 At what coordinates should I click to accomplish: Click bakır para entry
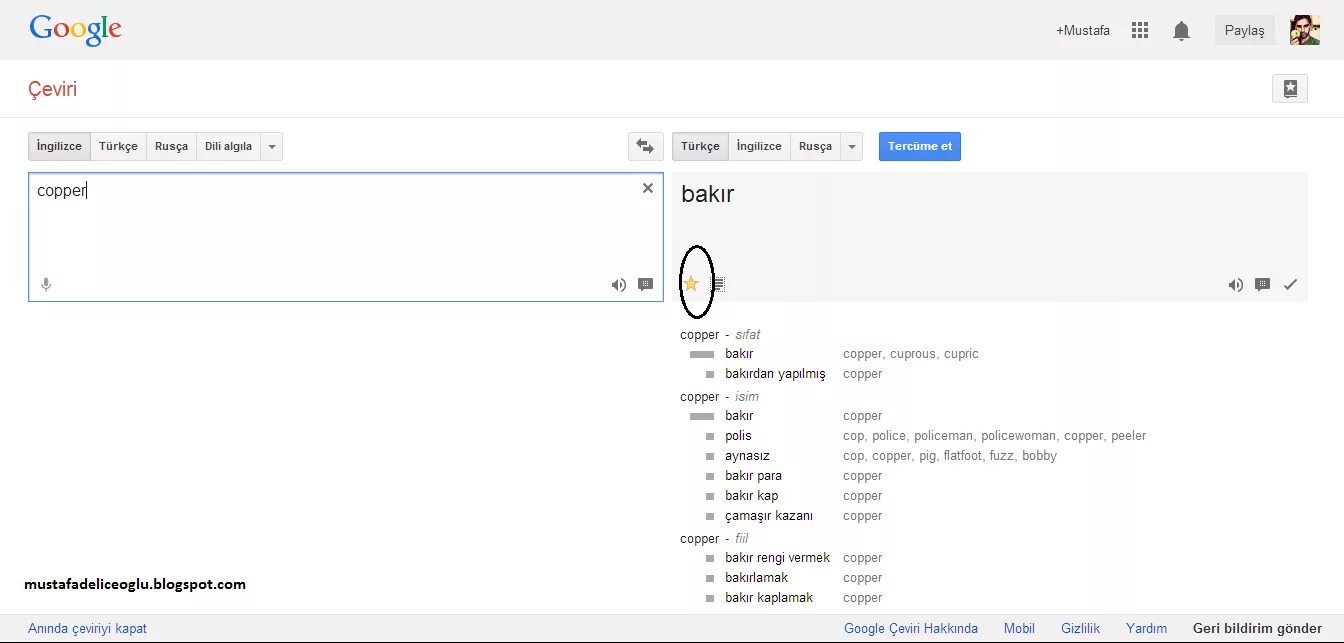pos(754,476)
